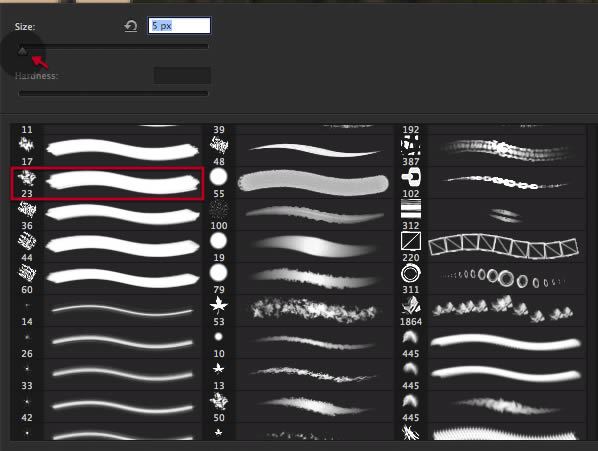Click the reset brush size arrow icon
Image resolution: width=598 pixels, height=451 pixels.
(131, 26)
